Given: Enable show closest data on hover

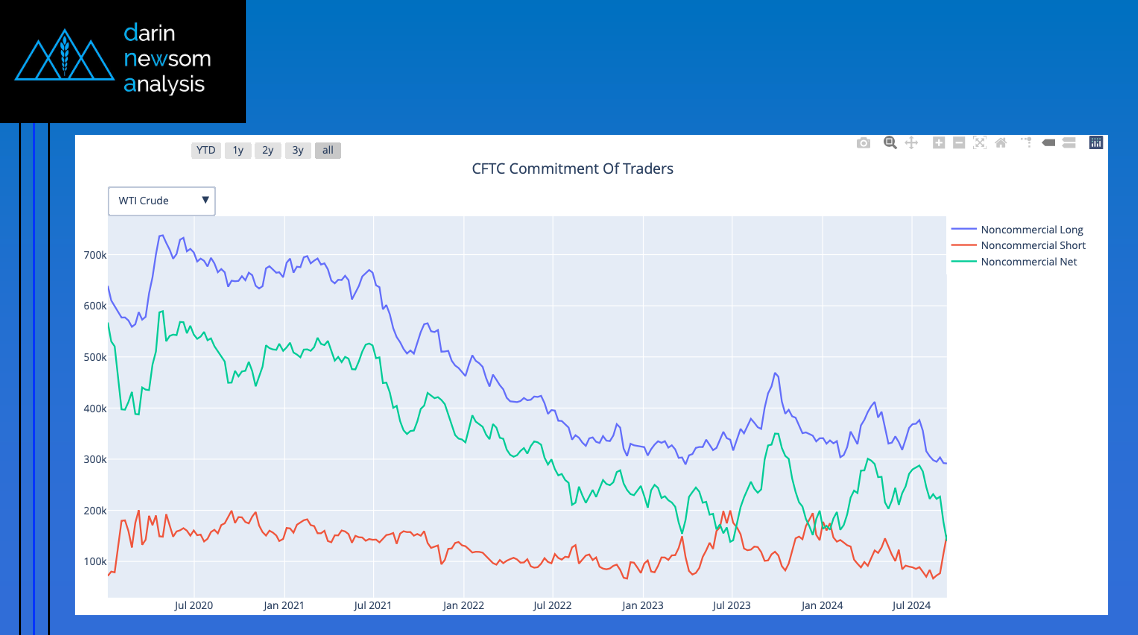Looking at the screenshot, I should point(1048,143).
